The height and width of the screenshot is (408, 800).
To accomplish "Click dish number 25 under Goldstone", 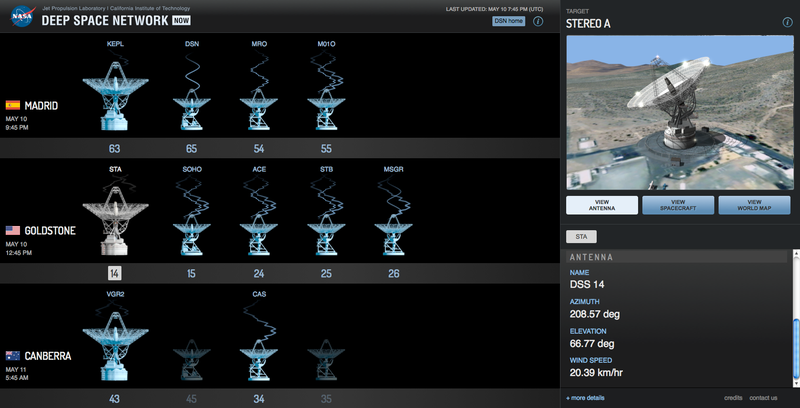I will pos(326,274).
